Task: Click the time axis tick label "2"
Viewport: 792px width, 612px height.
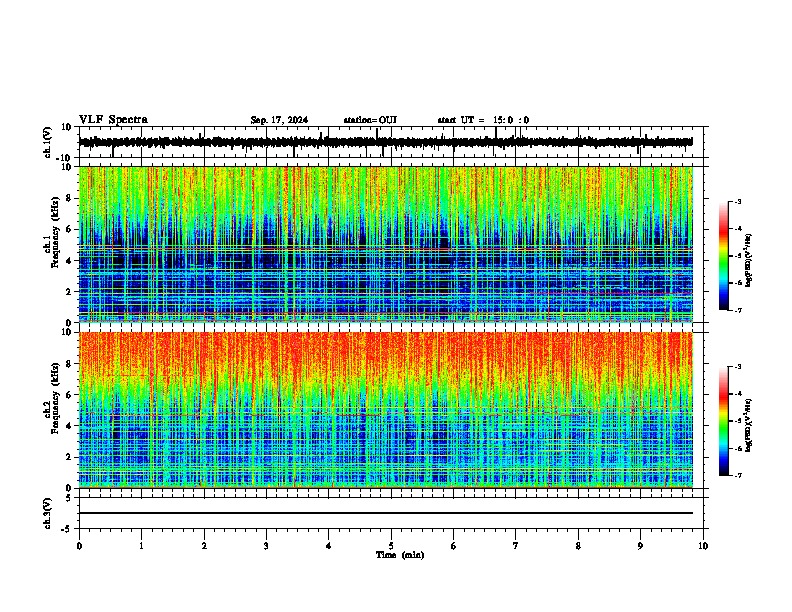Action: pyautogui.click(x=204, y=546)
